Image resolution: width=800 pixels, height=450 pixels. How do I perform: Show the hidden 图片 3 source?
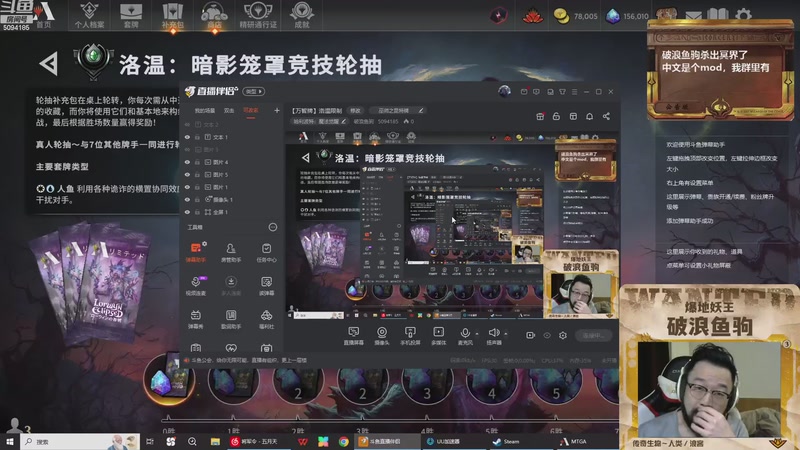(x=187, y=149)
